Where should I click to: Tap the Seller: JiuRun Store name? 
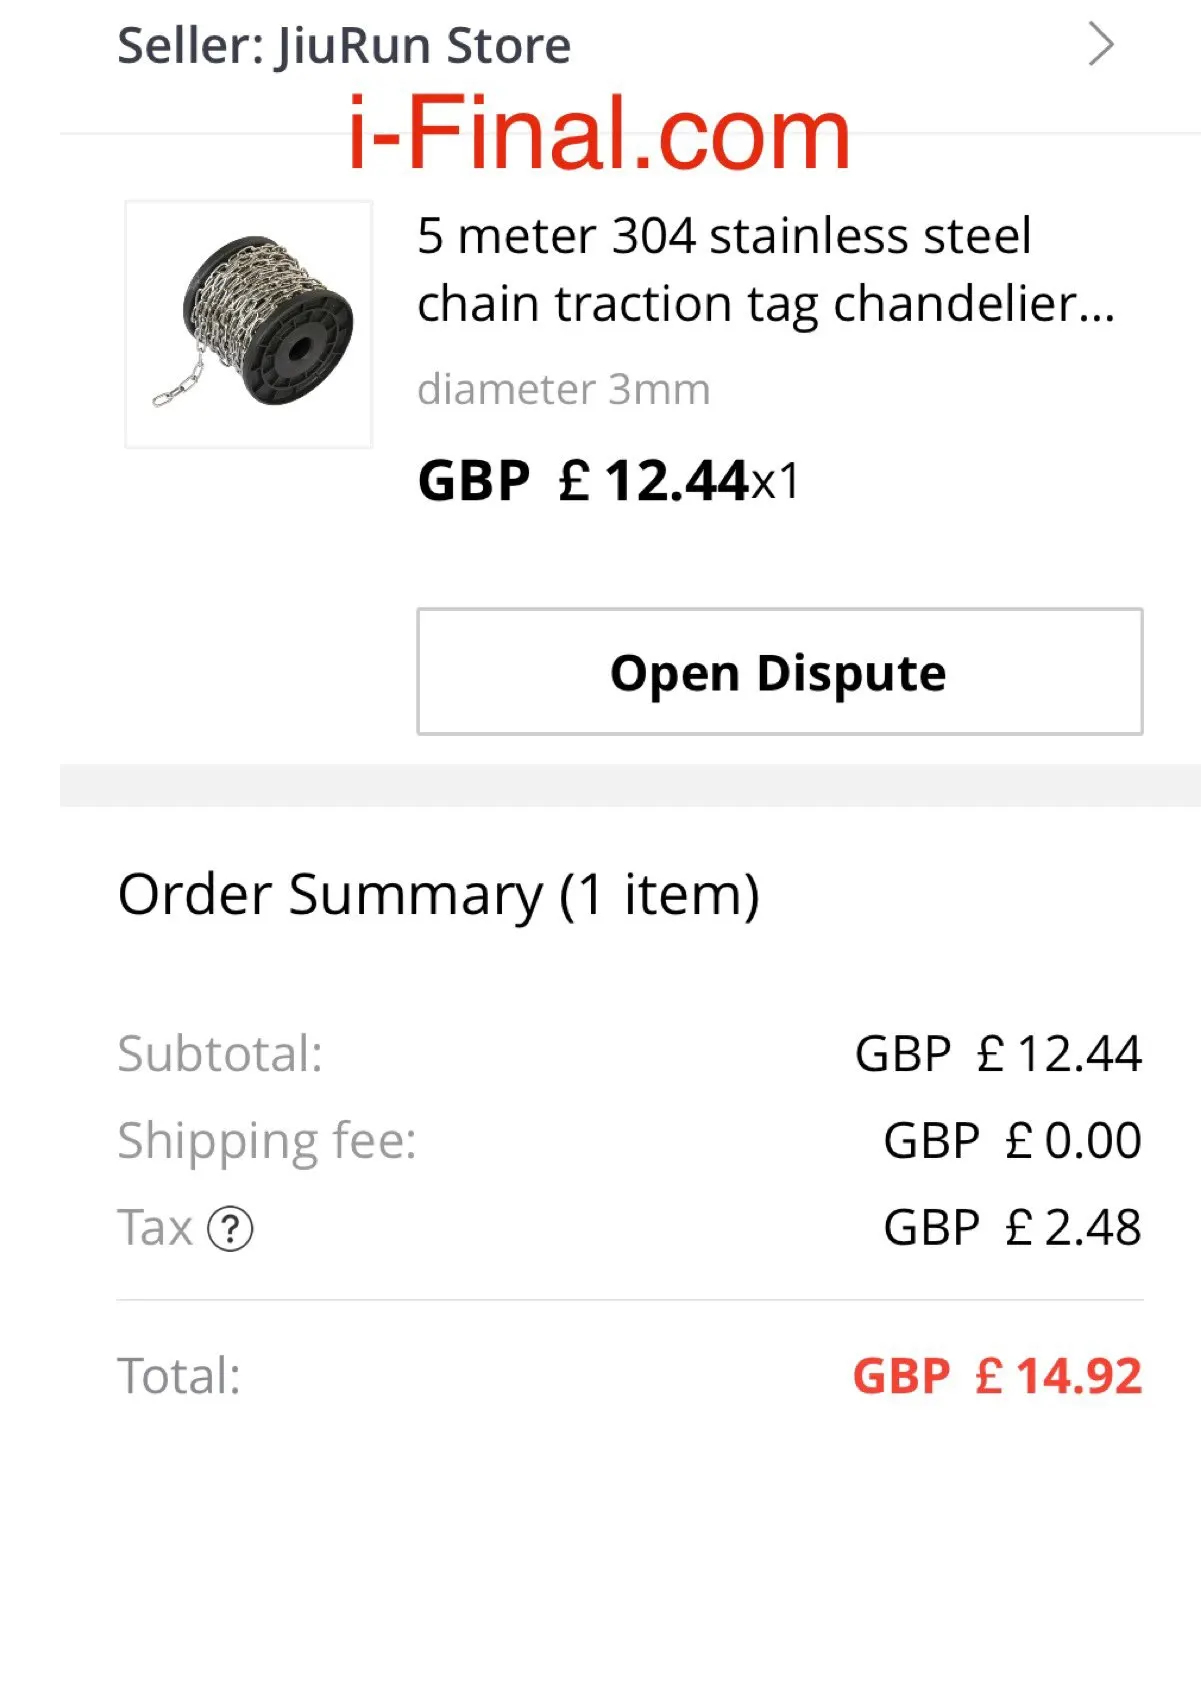click(344, 46)
